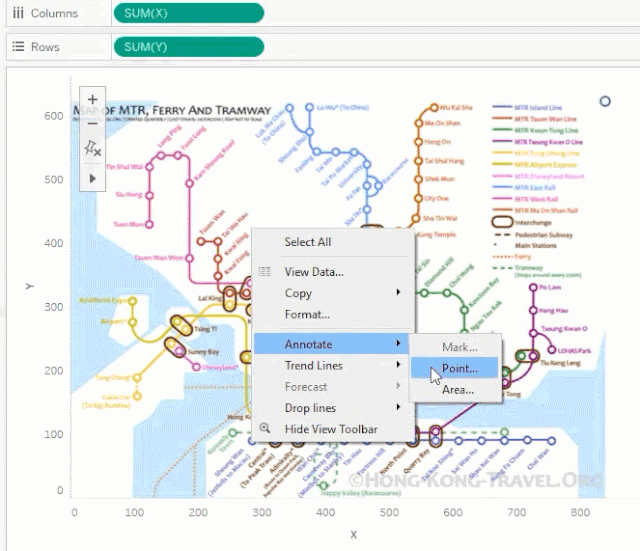
Task: Toggle Hide View Toolbar option
Action: pyautogui.click(x=331, y=429)
